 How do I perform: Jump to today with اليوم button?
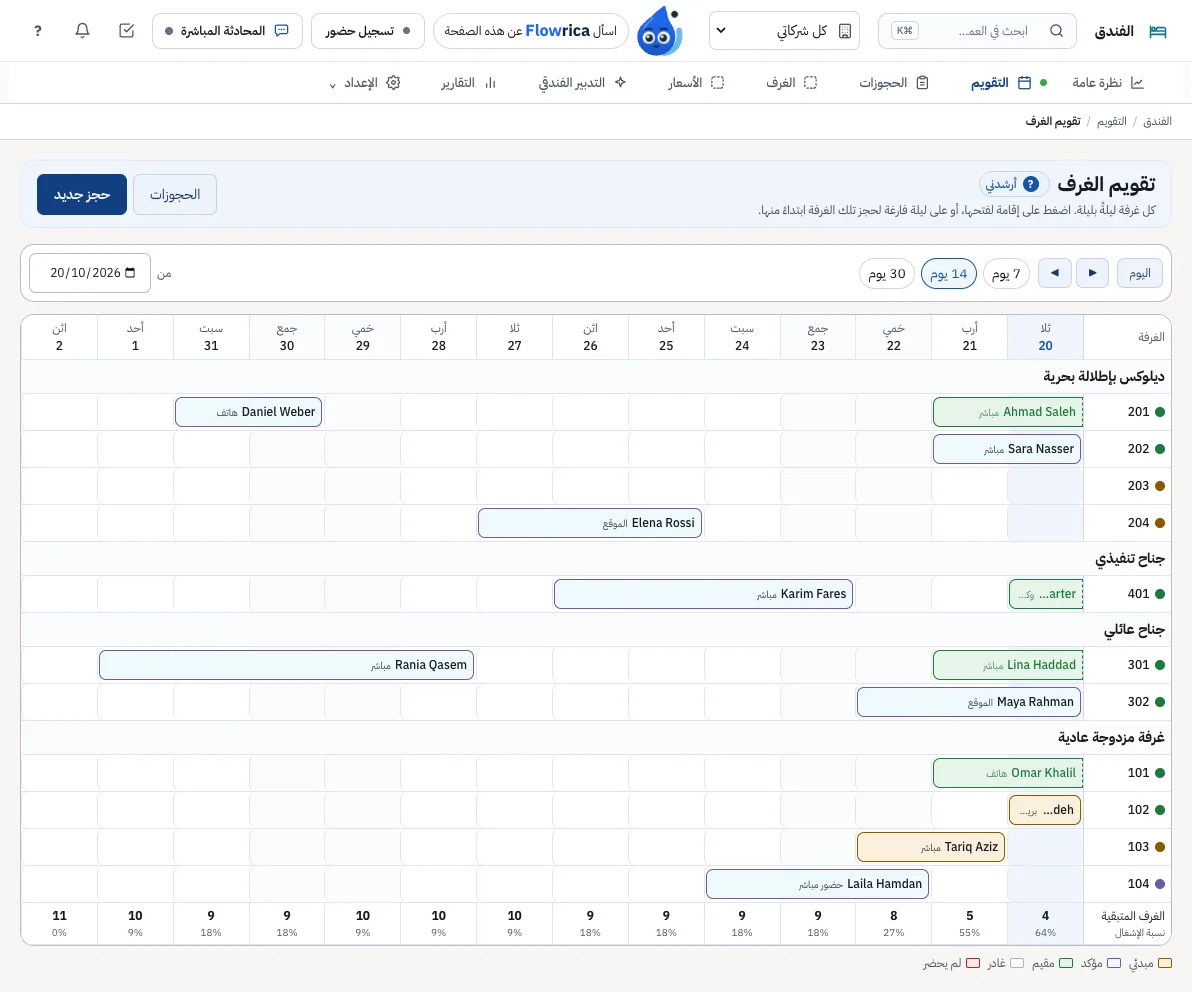coord(1140,273)
